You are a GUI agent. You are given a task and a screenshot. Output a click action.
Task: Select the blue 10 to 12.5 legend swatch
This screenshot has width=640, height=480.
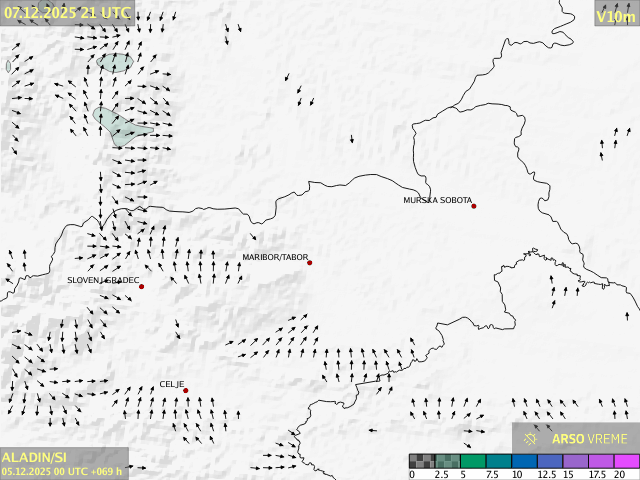pos(526,461)
